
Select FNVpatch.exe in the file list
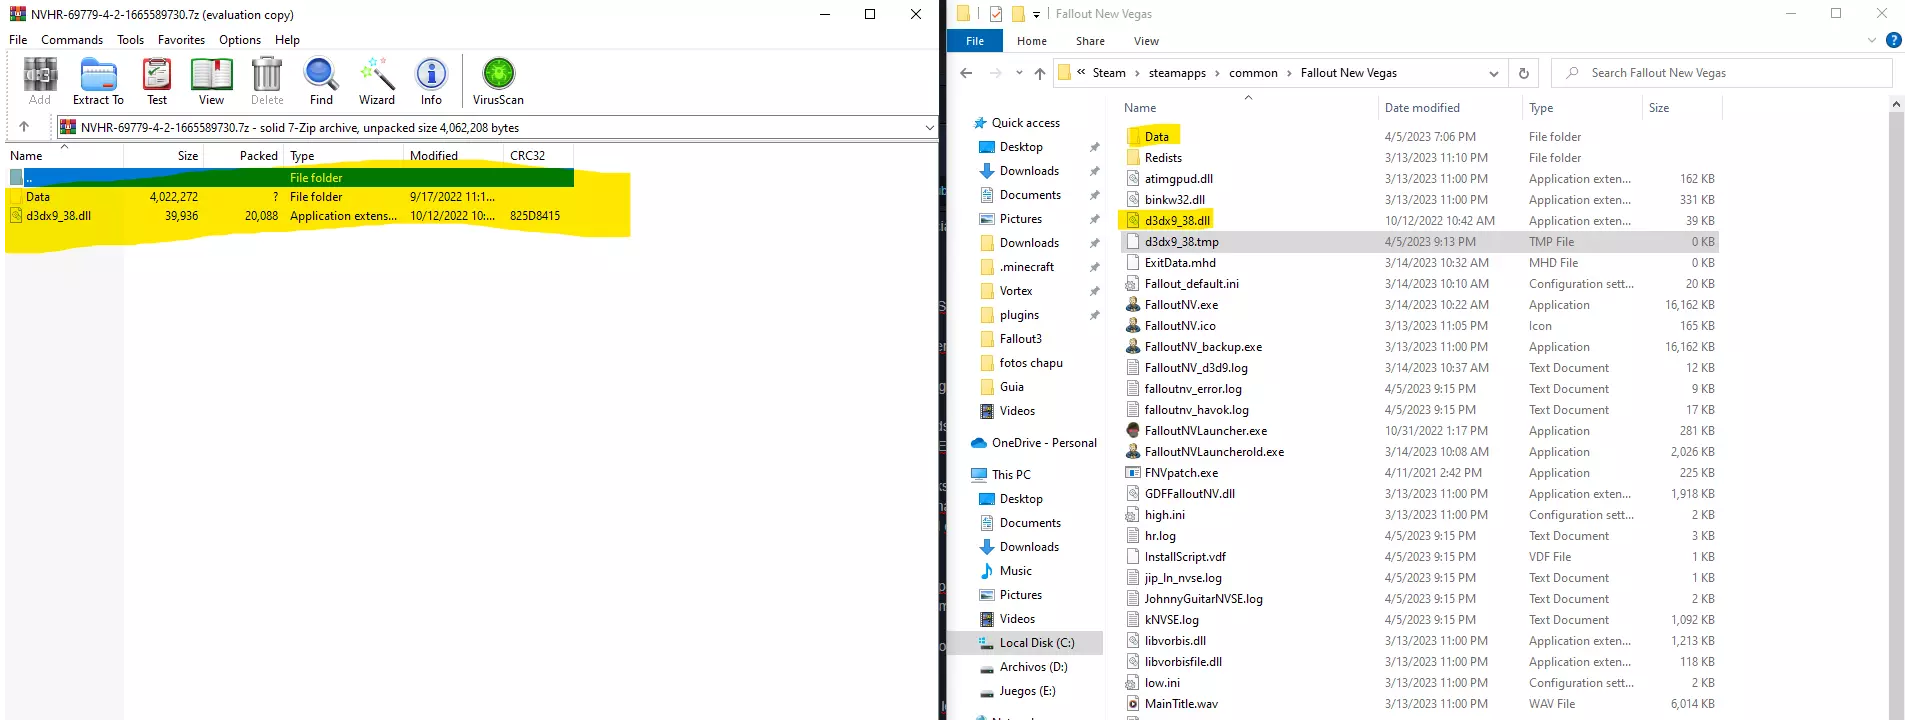(x=1181, y=473)
